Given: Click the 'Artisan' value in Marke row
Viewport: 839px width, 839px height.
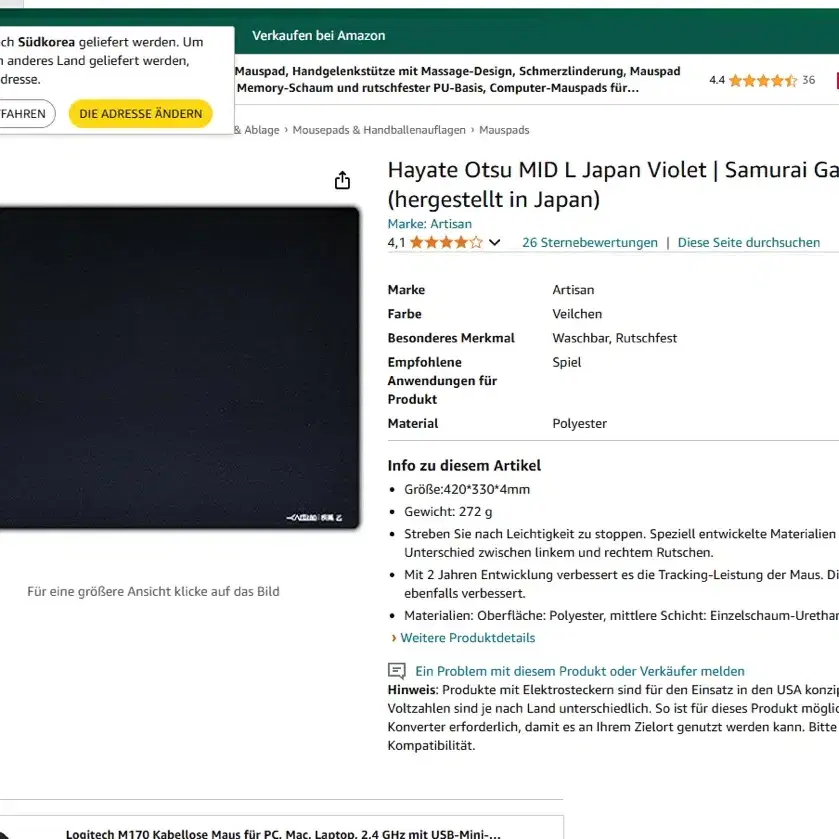Looking at the screenshot, I should click(x=573, y=289).
